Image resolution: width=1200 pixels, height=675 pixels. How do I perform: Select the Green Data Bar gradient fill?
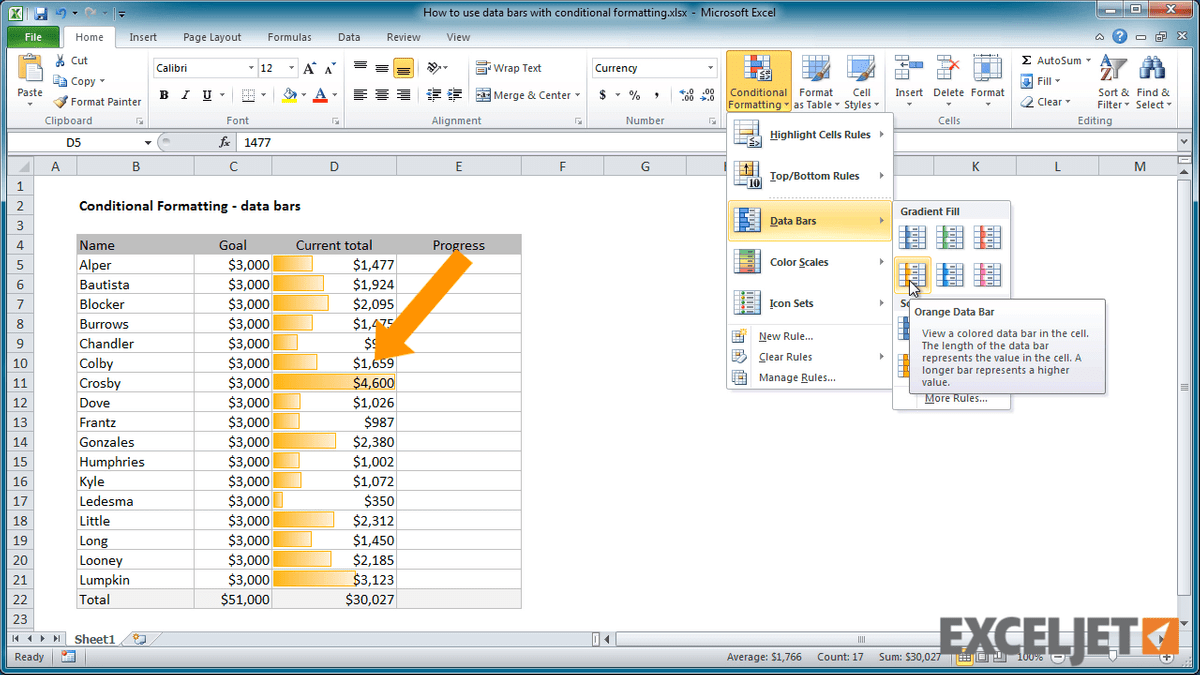coord(950,237)
